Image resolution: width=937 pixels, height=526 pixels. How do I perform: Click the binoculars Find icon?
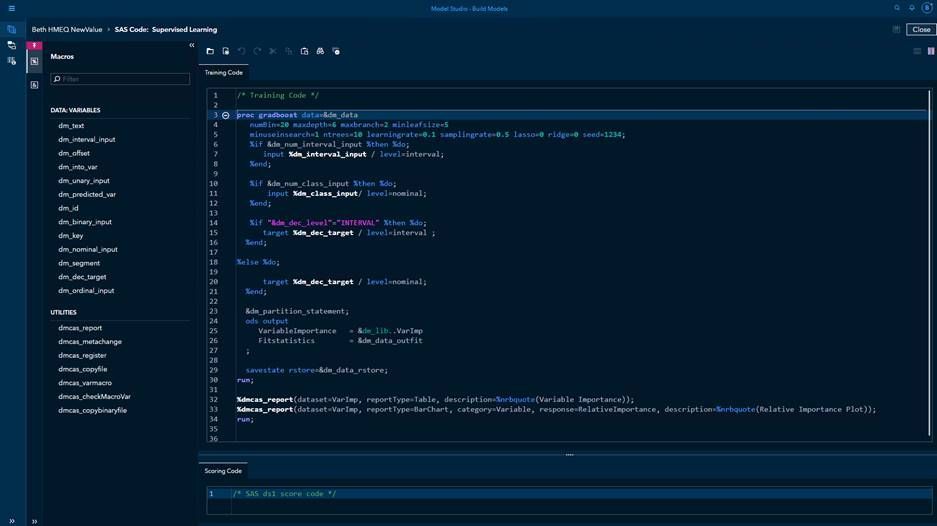point(320,51)
